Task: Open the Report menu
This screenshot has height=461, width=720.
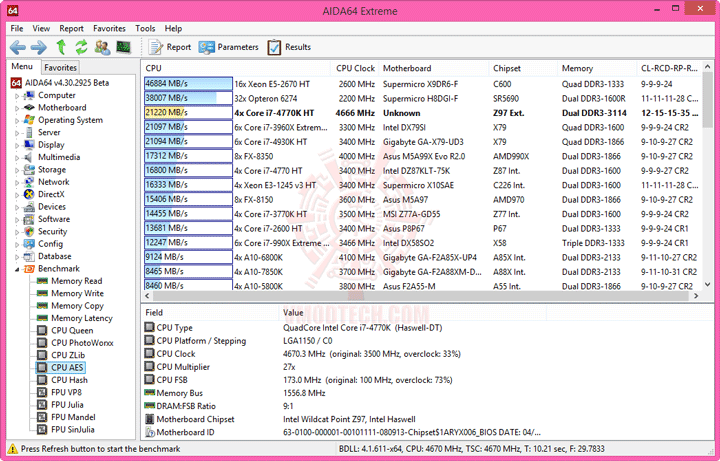Action: 71,28
